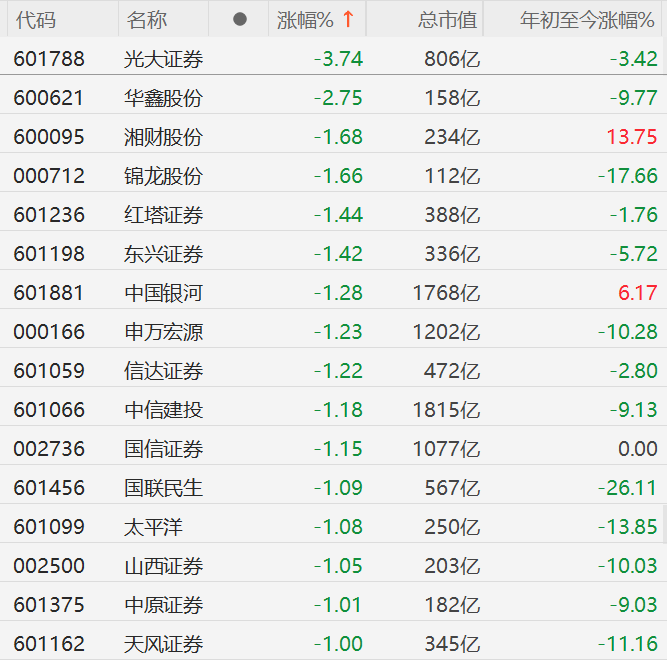Screen dimensions: 667x660
Task: Select stock code 601456
Action: [49, 488]
